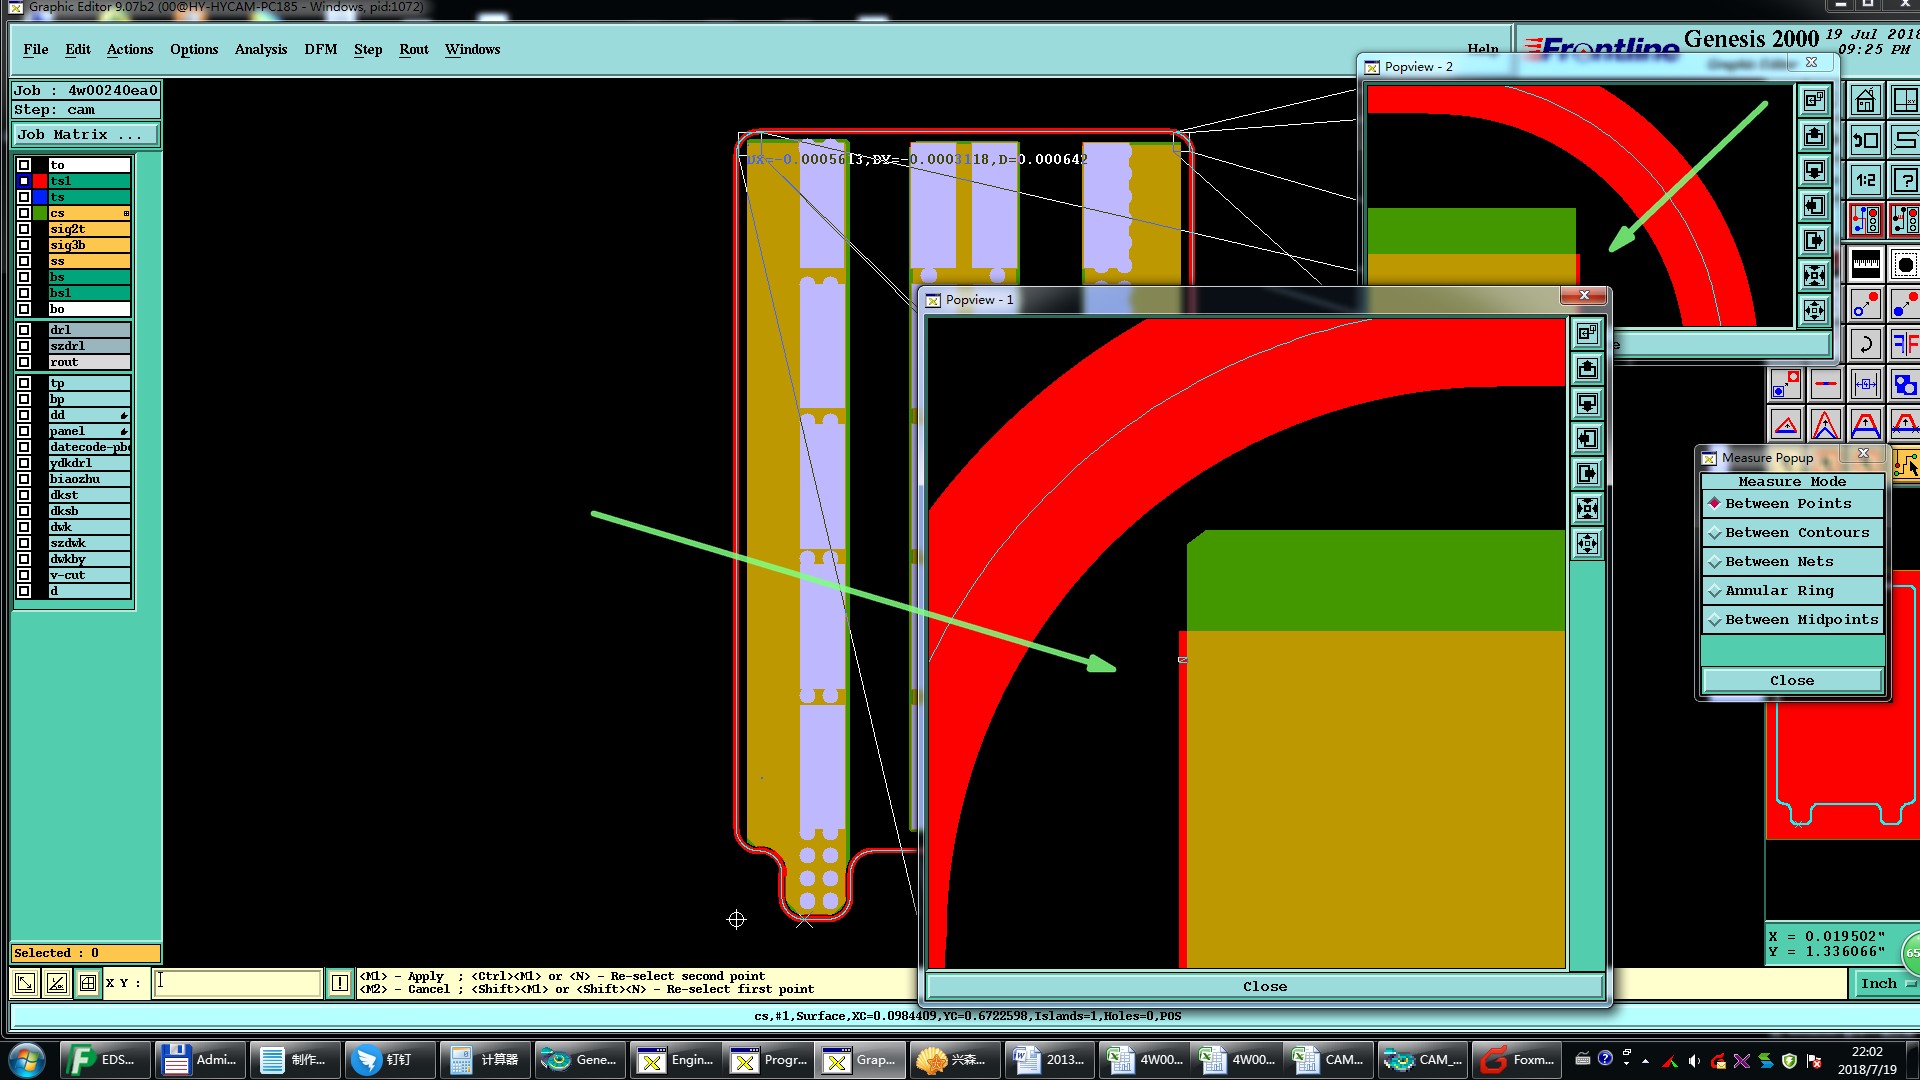
Task: Click the red color swatch of layer ts1
Action: point(40,181)
